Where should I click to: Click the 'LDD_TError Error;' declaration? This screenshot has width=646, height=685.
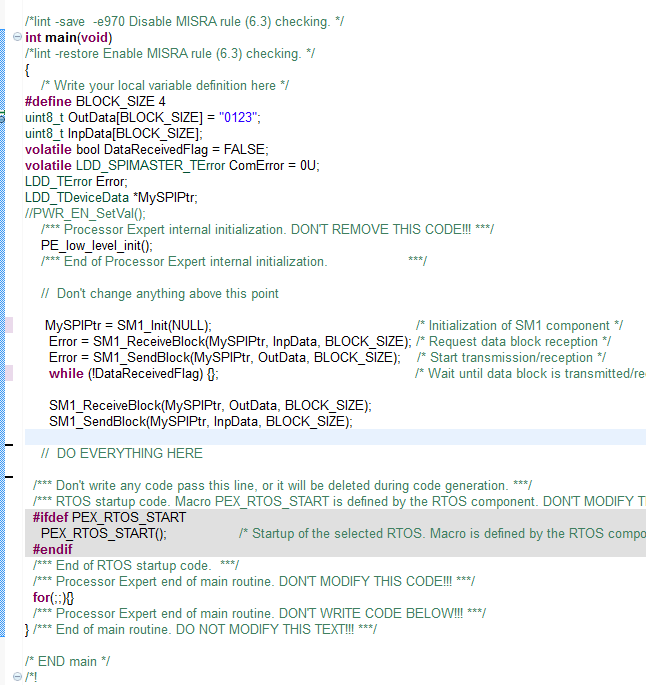pos(76,181)
